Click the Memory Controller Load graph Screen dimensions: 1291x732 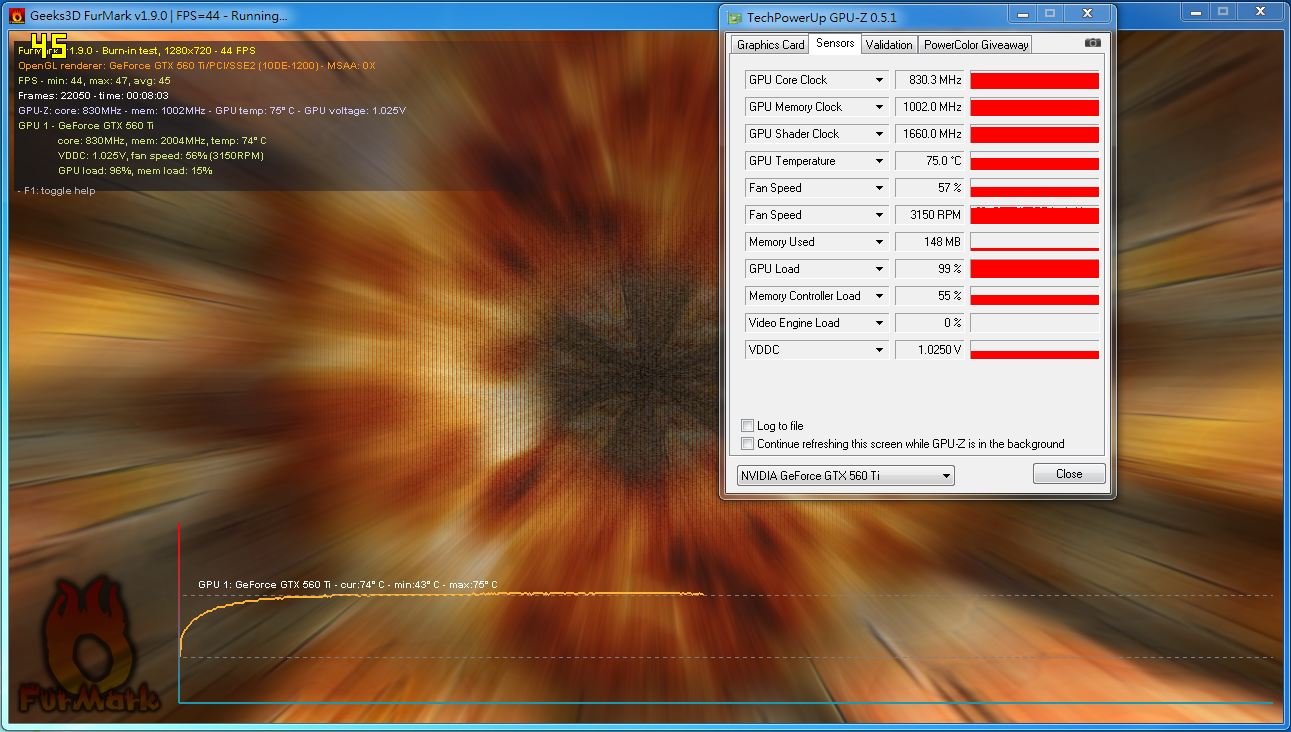(x=1034, y=296)
